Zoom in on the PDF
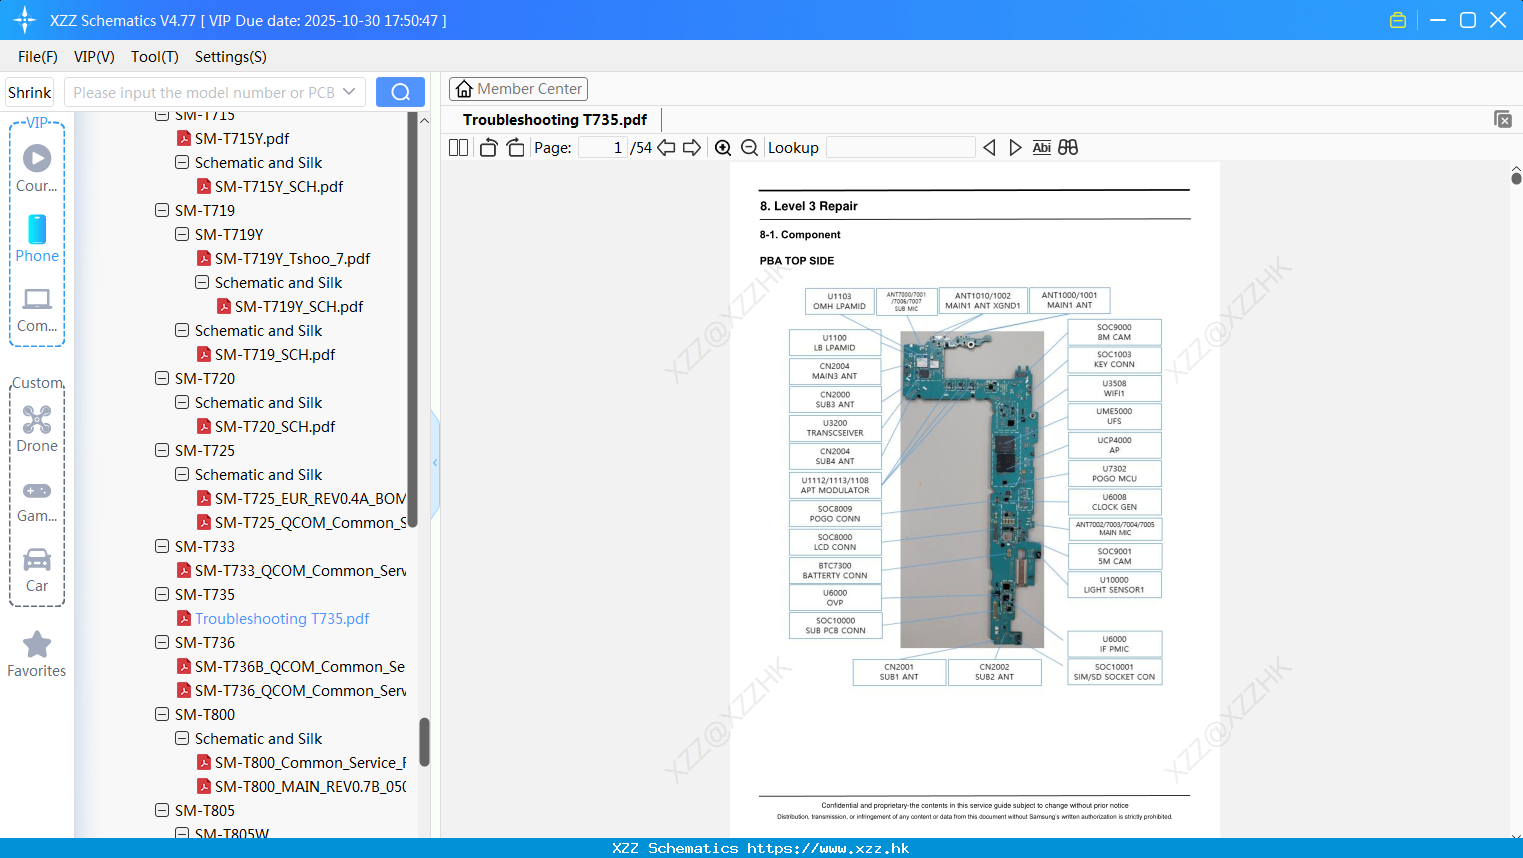The width and height of the screenshot is (1523, 858). coord(723,147)
